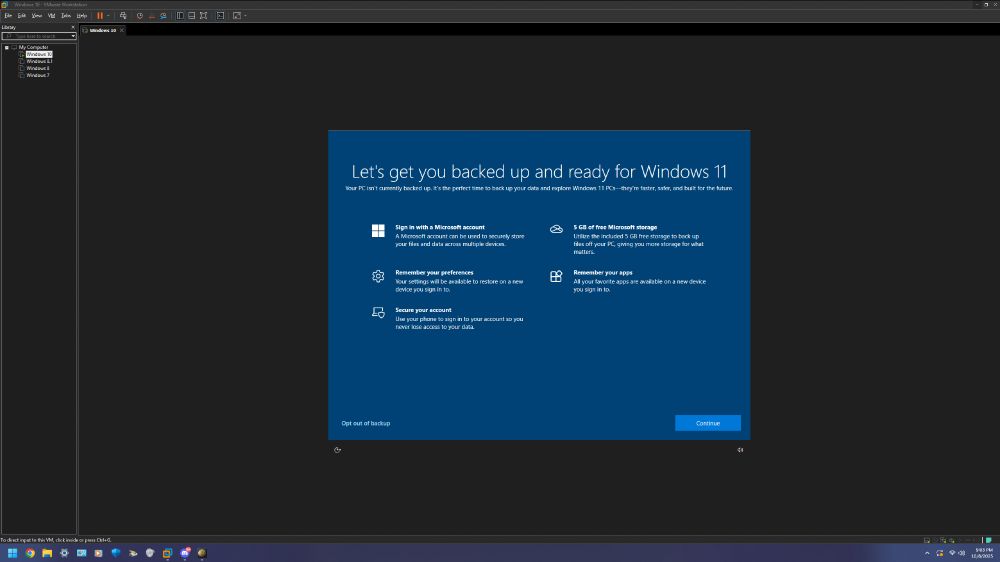Click the ease of access icon below dialog
Viewport: 1000px width, 562px height.
[337, 450]
